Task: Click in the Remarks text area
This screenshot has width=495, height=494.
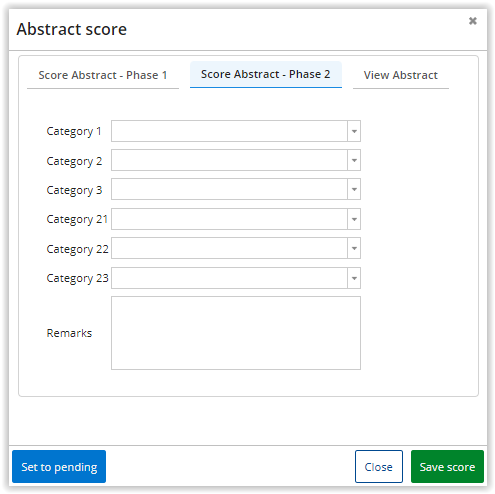Action: point(236,333)
